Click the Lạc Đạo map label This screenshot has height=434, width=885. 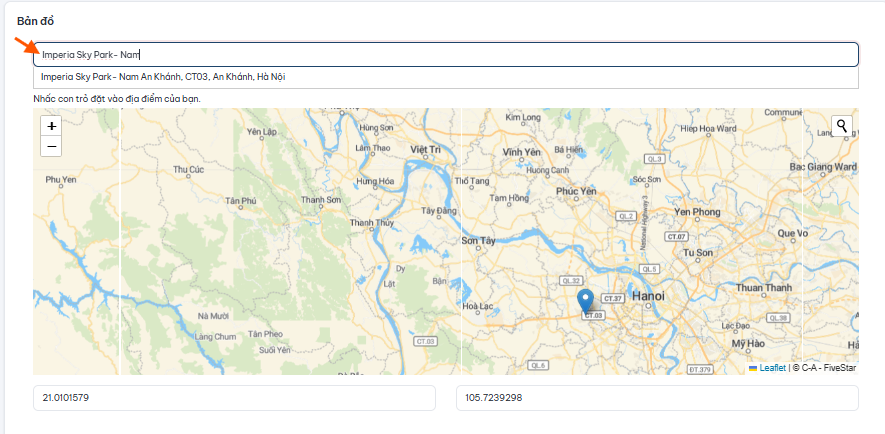[x=735, y=326]
